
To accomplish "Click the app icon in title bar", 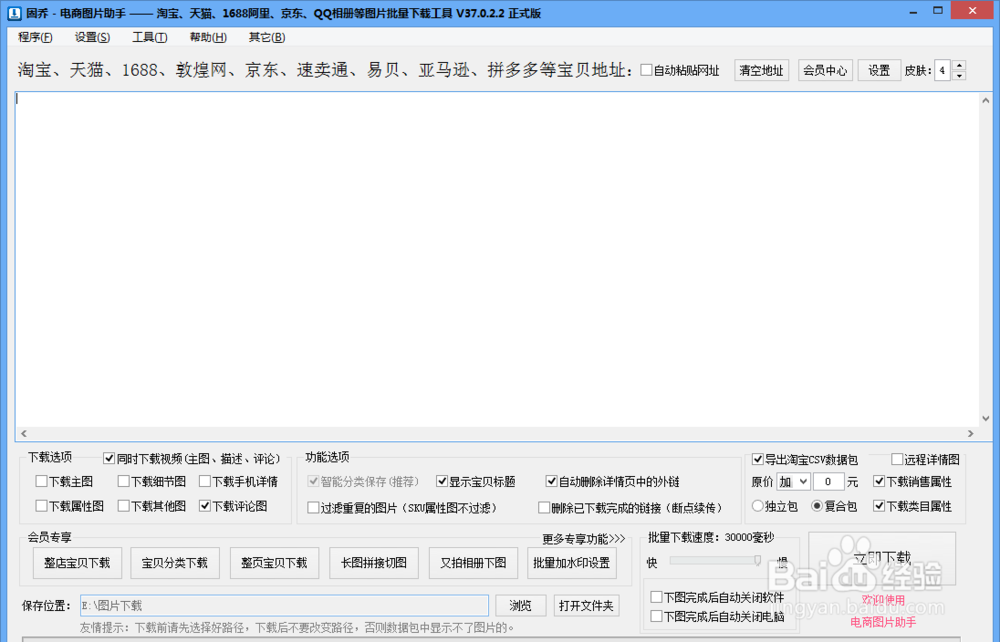I will pos(13,13).
